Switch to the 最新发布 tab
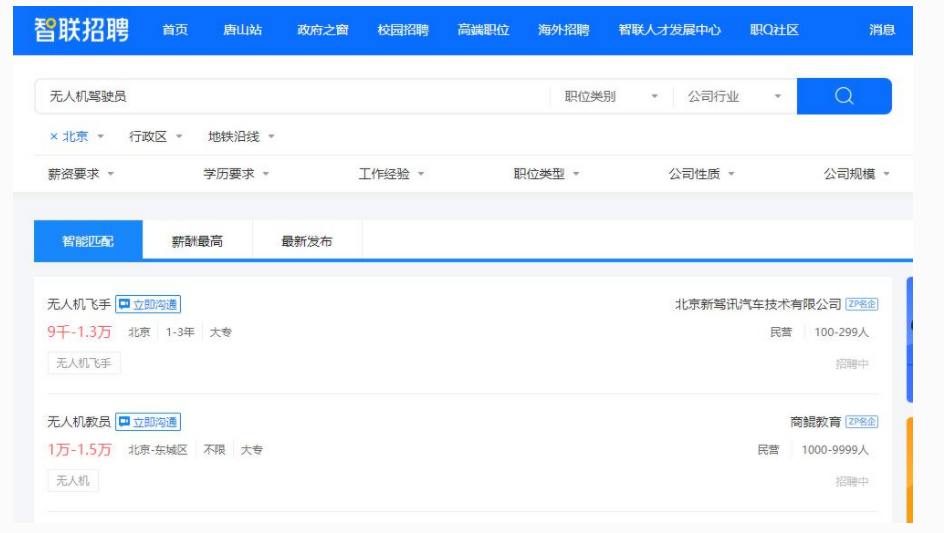This screenshot has height=533, width=944. (307, 241)
